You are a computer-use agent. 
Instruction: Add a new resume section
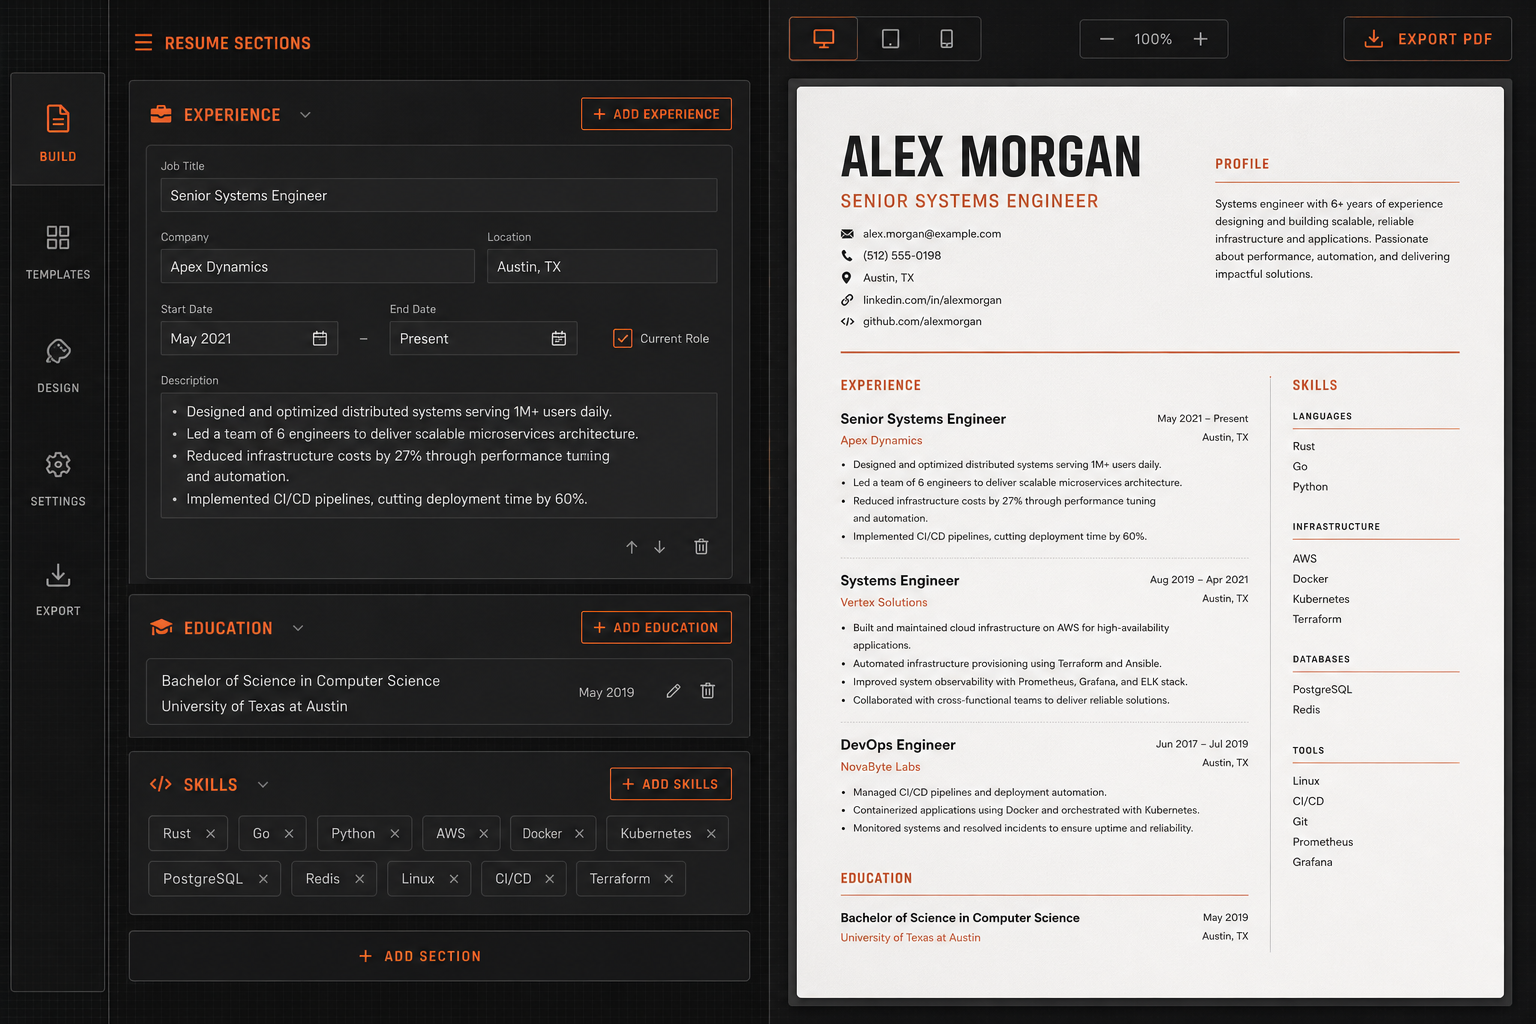click(x=439, y=956)
